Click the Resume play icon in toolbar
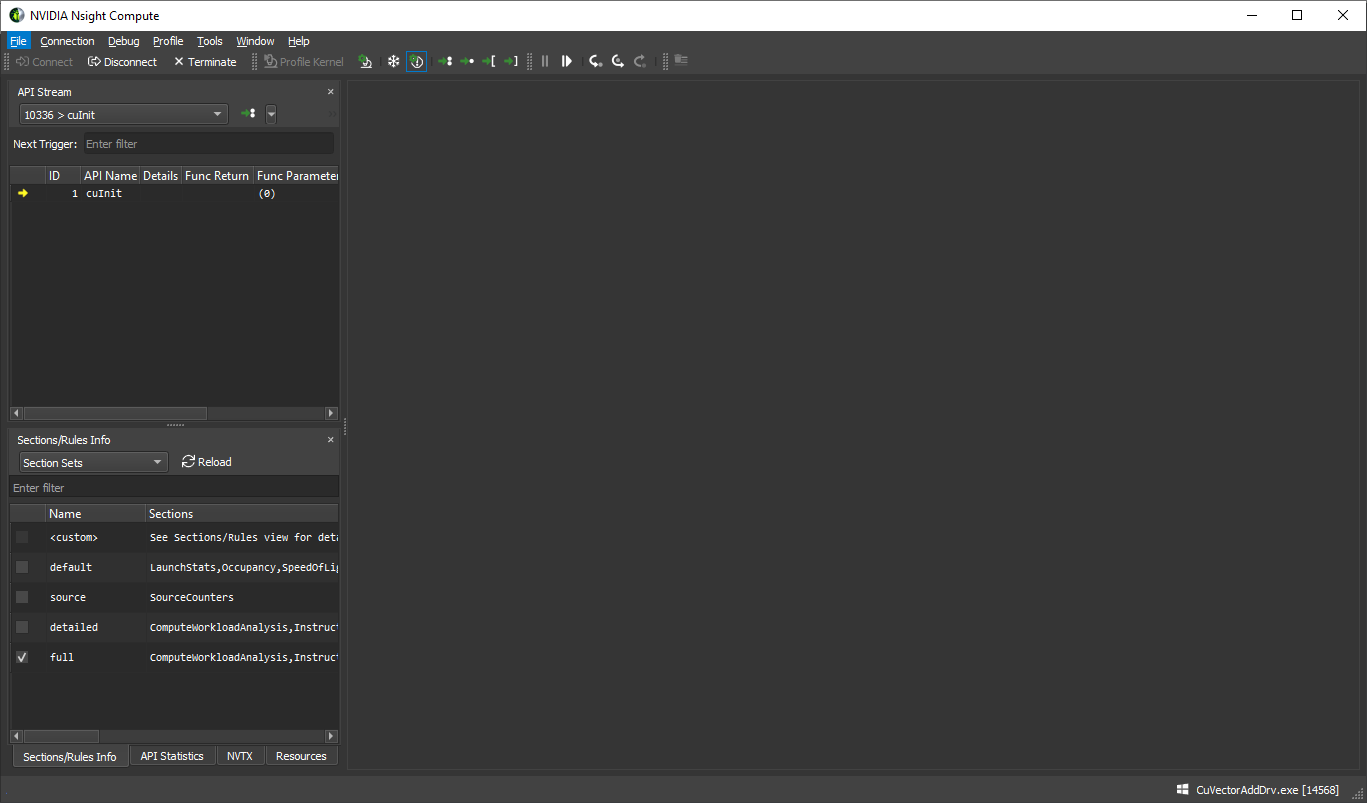1367x803 pixels. [567, 62]
